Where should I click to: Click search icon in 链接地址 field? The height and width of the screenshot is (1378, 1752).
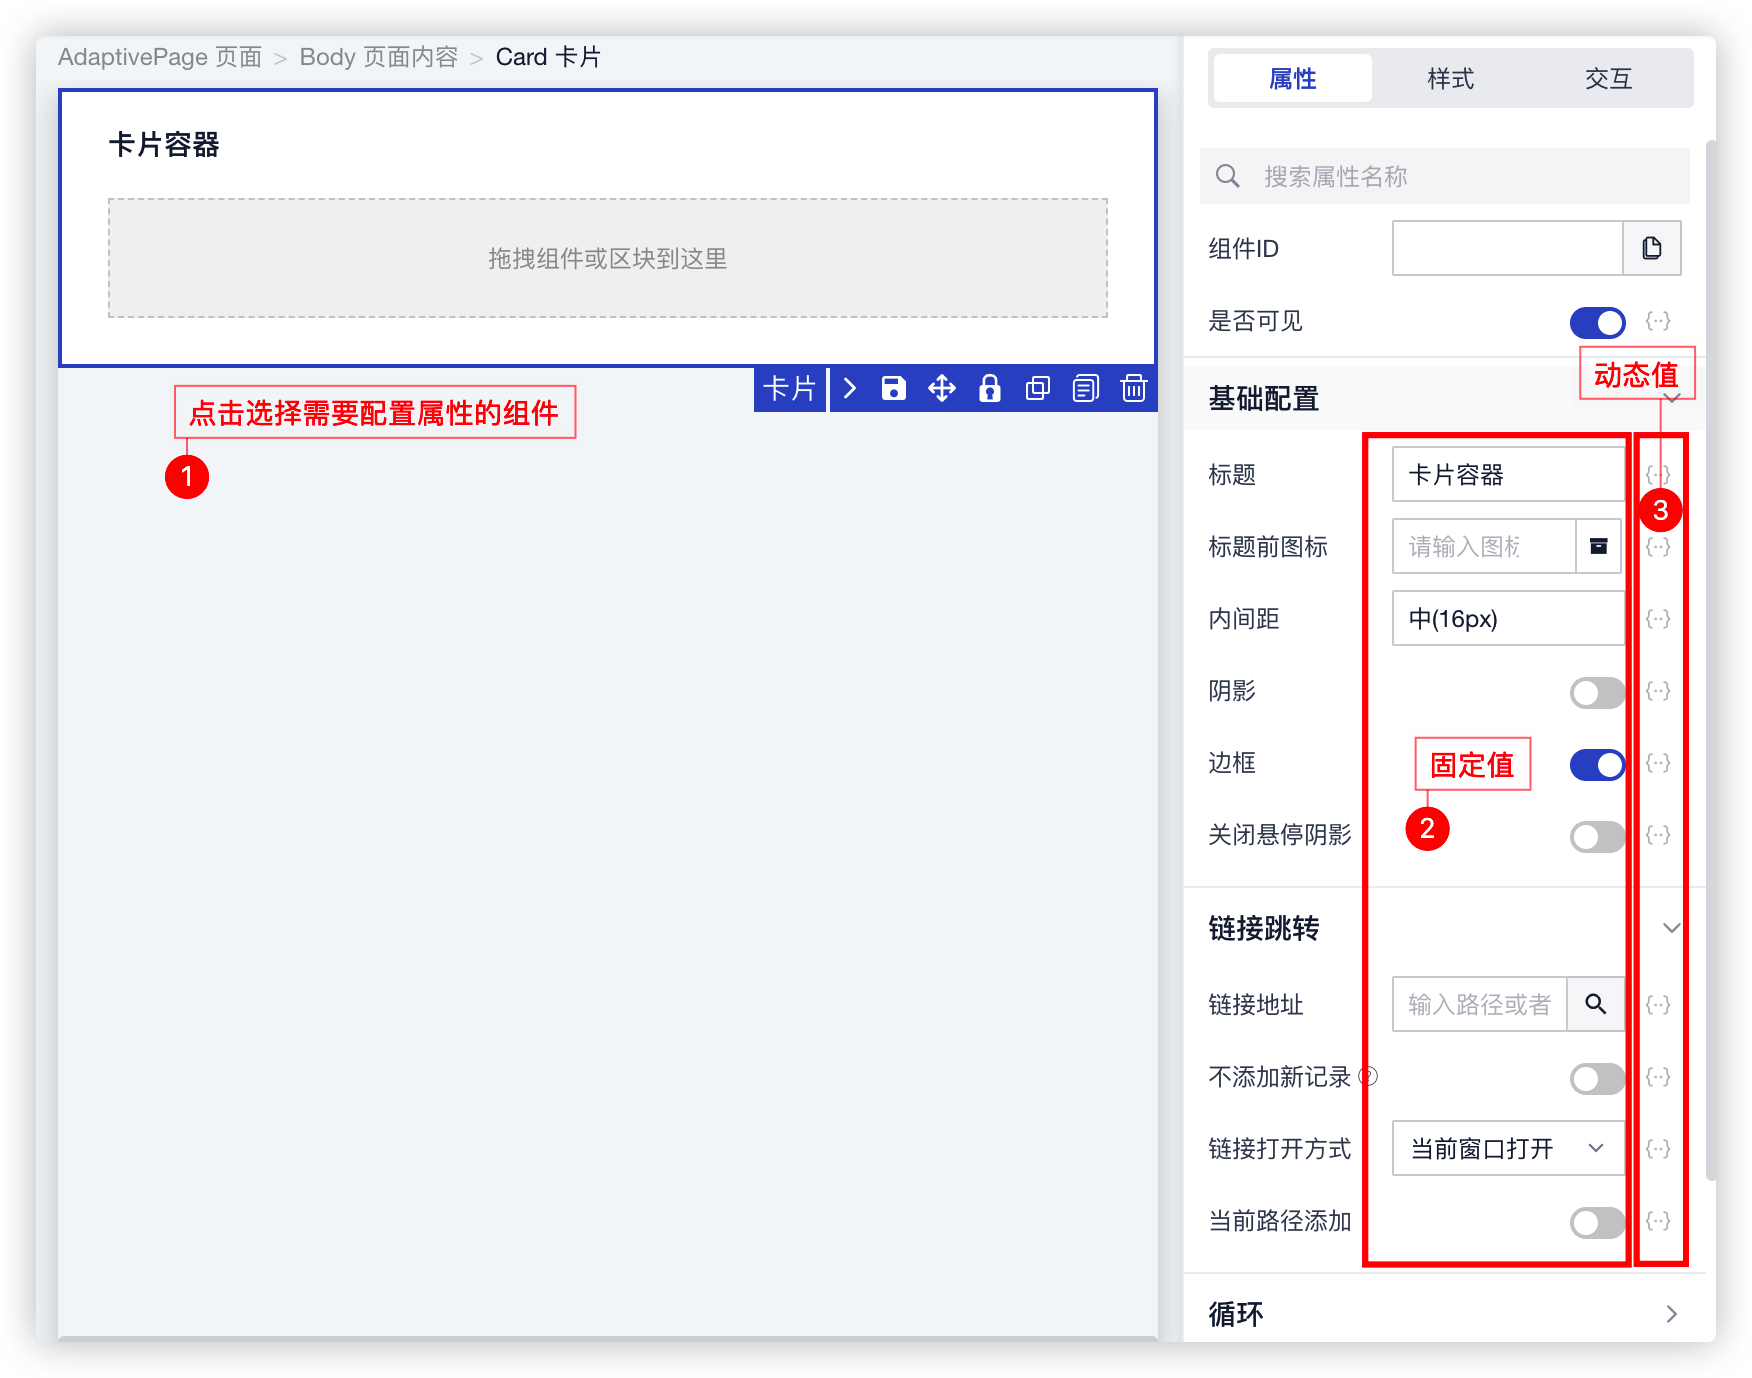(x=1595, y=1004)
